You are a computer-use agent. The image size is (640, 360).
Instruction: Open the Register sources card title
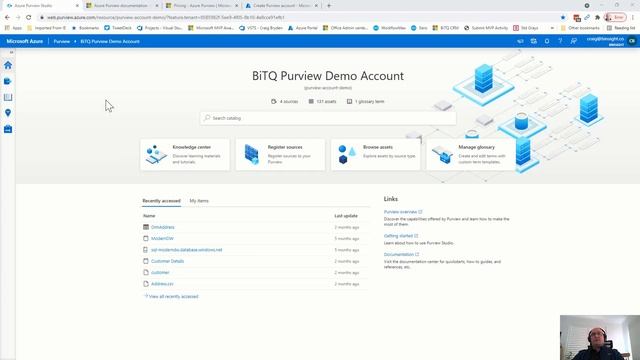pyautogui.click(x=285, y=147)
